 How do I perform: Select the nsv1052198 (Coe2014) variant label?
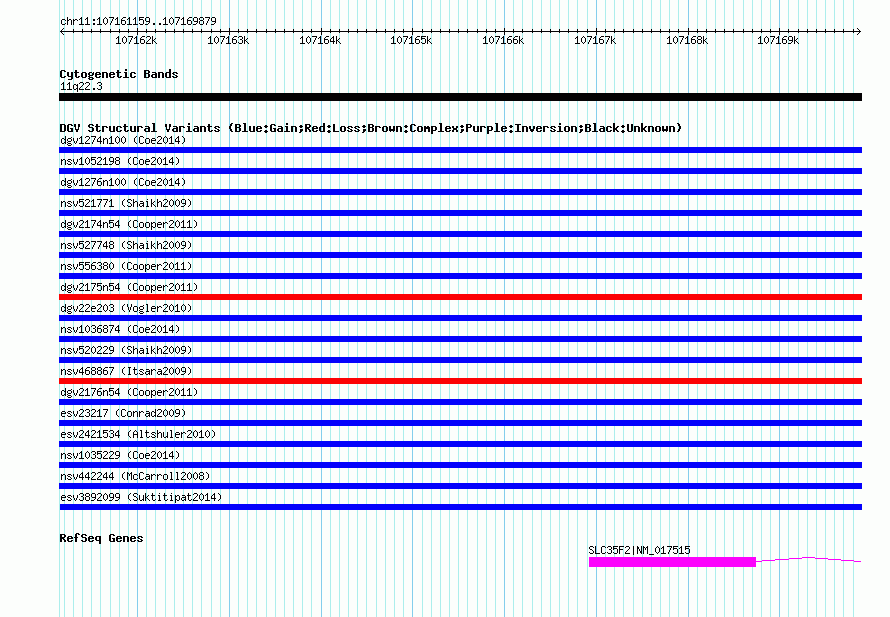[x=120, y=161]
